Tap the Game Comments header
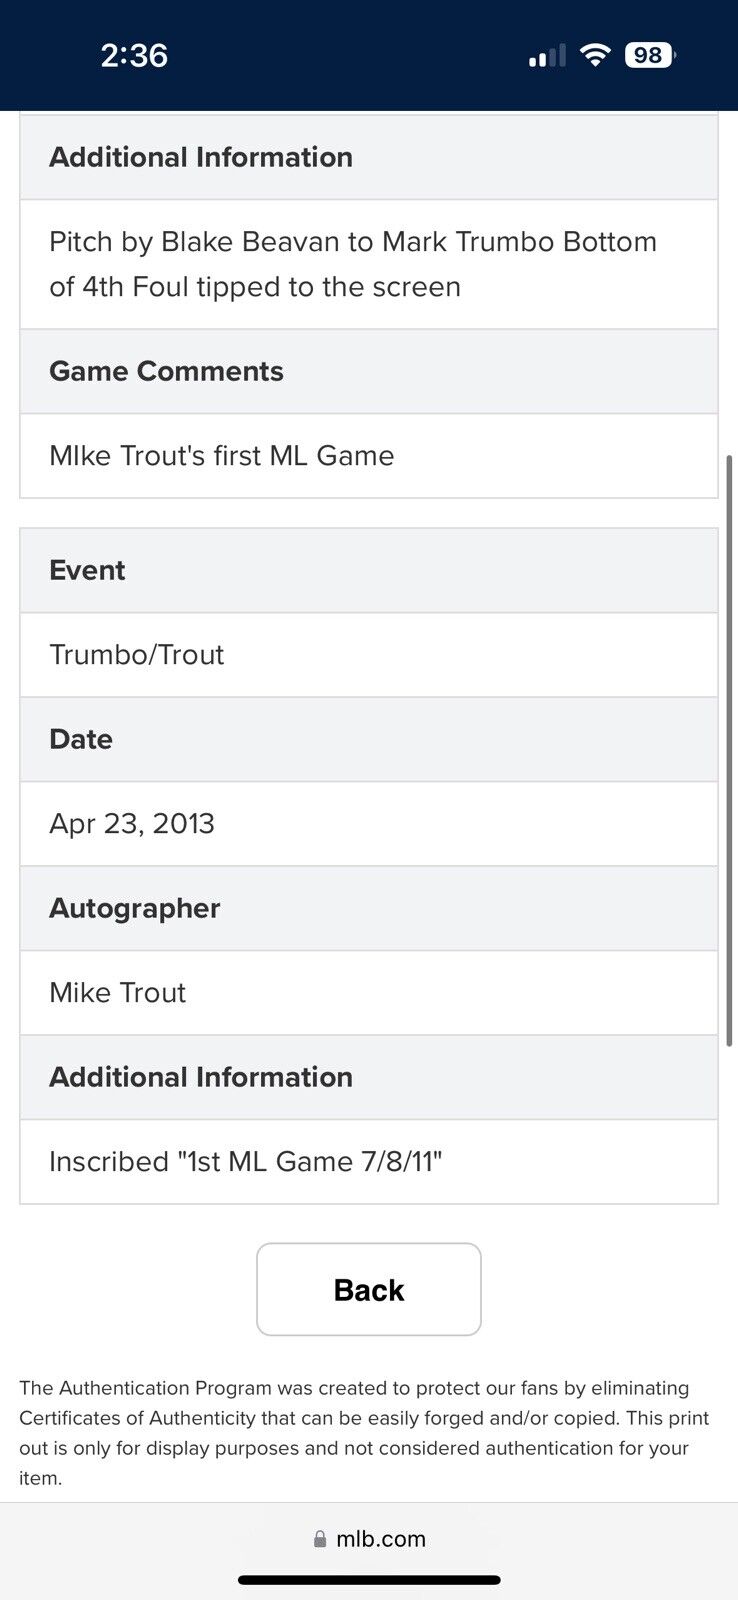 167,371
